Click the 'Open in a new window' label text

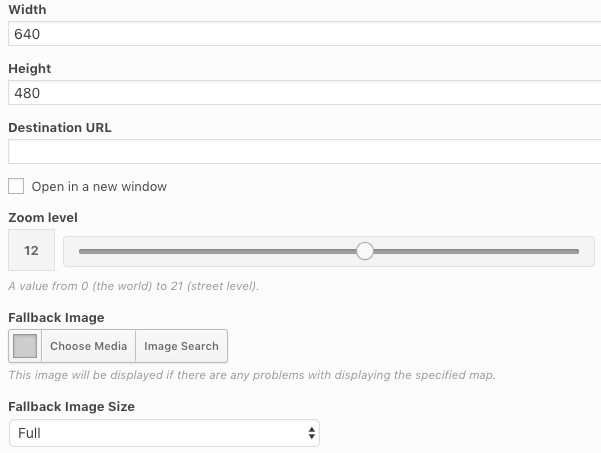click(99, 187)
